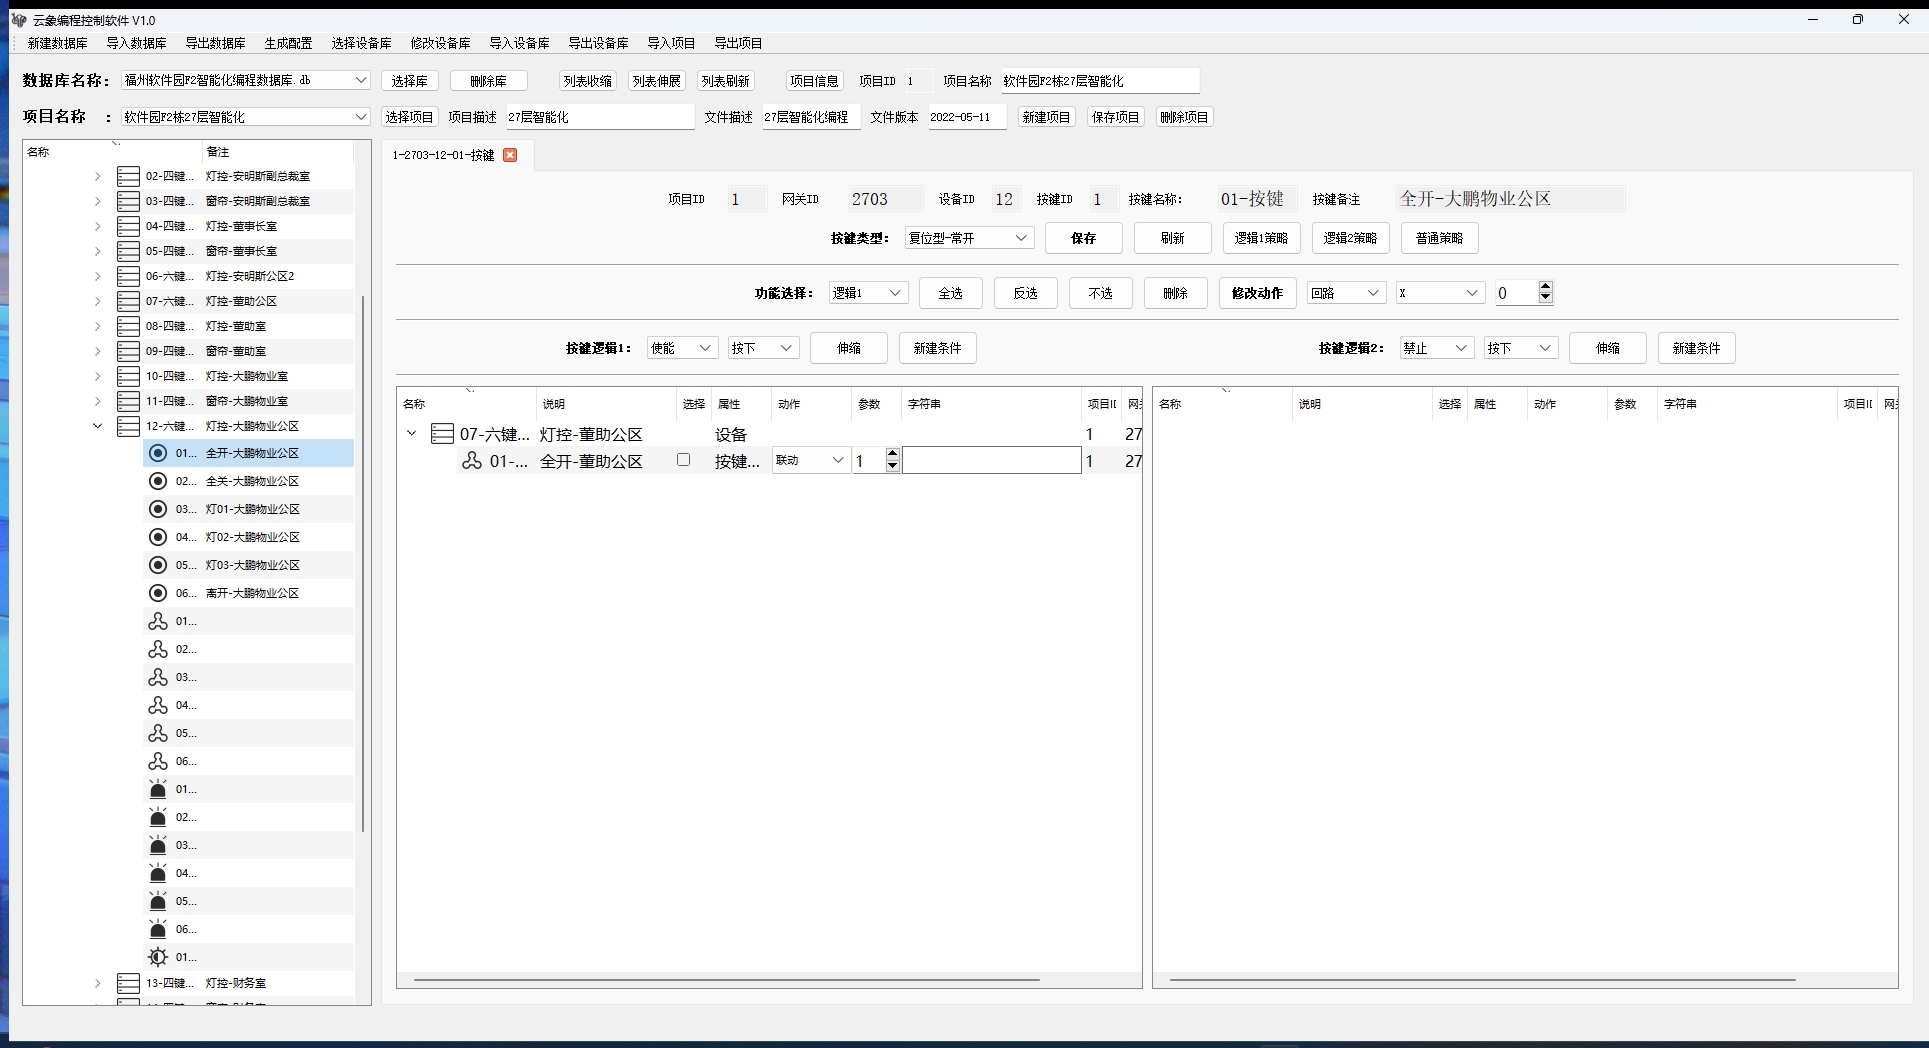This screenshot has height=1048, width=1929.
Task: Click the 07-六键 device icon in logic1 list
Action: pyautogui.click(x=442, y=434)
